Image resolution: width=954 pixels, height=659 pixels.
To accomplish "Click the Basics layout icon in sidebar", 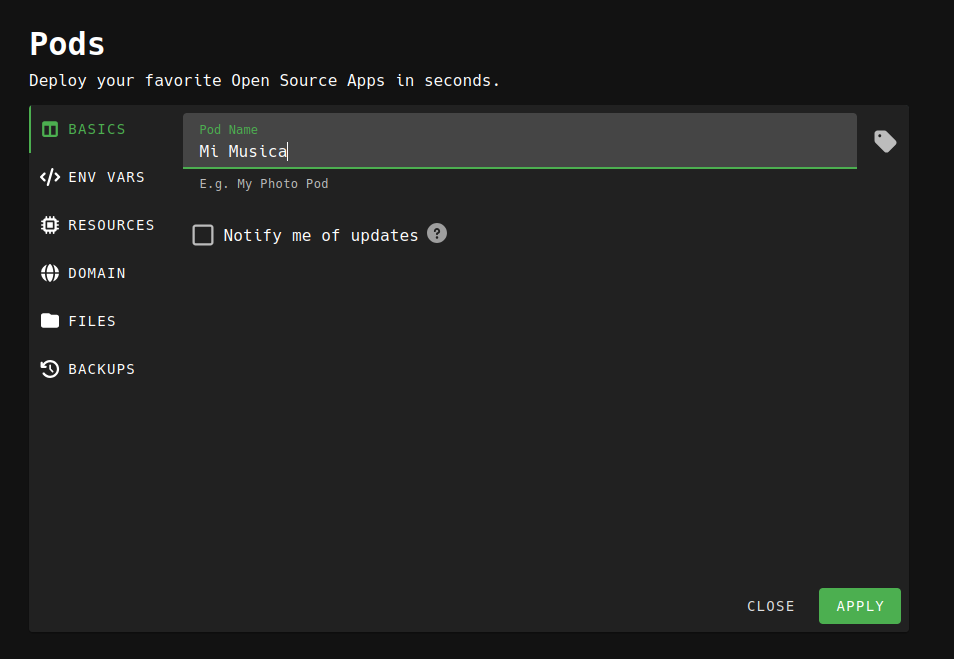I will pyautogui.click(x=50, y=129).
